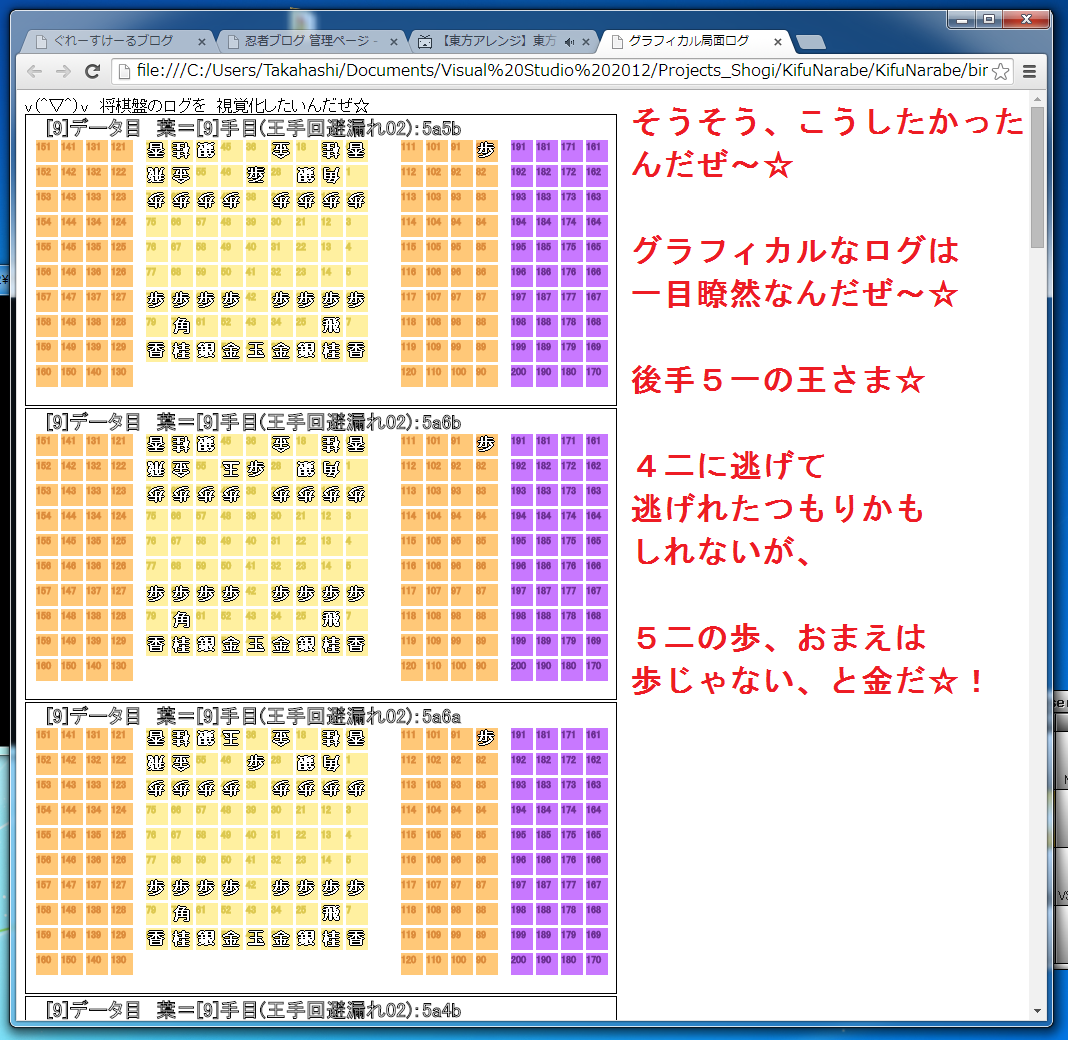Close the 忍者ブログ 管理ページ tab
This screenshot has height=1040, width=1068.
coord(394,42)
